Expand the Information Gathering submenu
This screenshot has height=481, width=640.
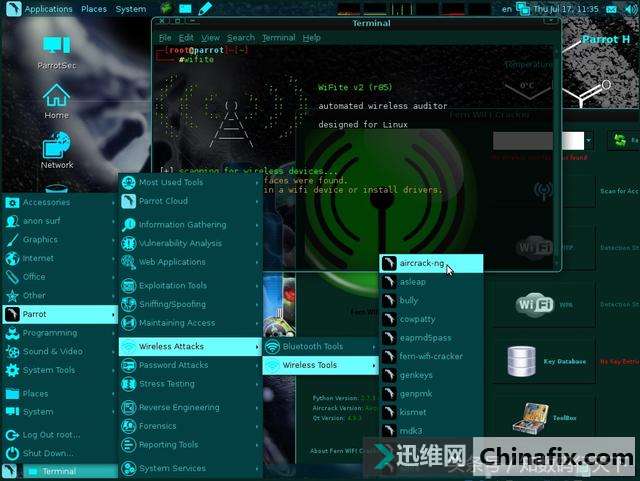[x=182, y=225]
